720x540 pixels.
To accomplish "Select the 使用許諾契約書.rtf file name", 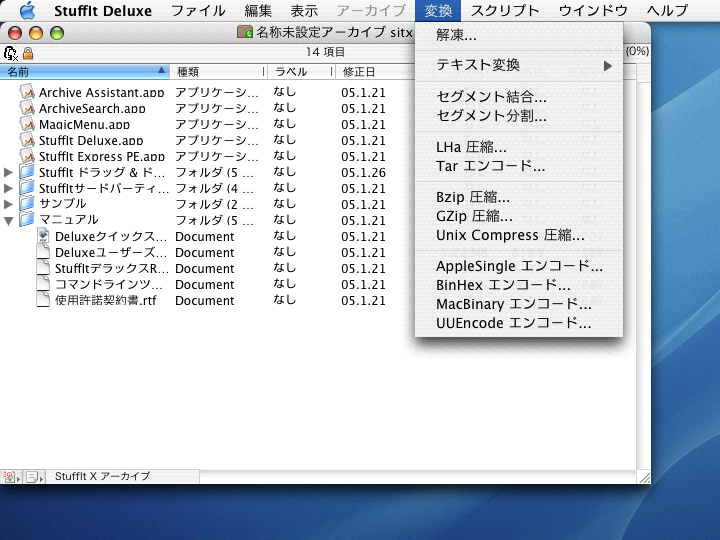I will click(x=106, y=300).
